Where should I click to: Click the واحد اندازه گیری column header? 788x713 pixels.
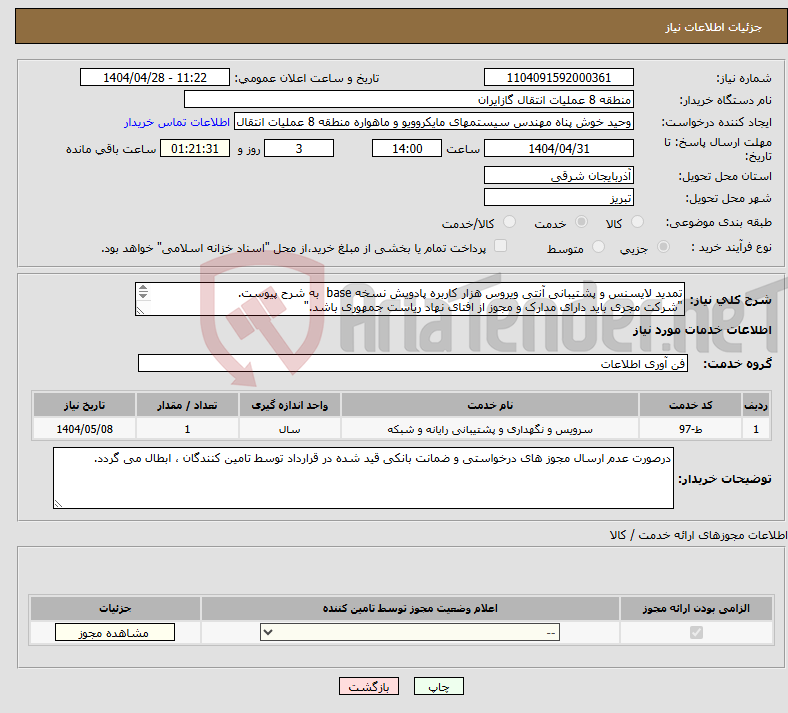point(289,405)
